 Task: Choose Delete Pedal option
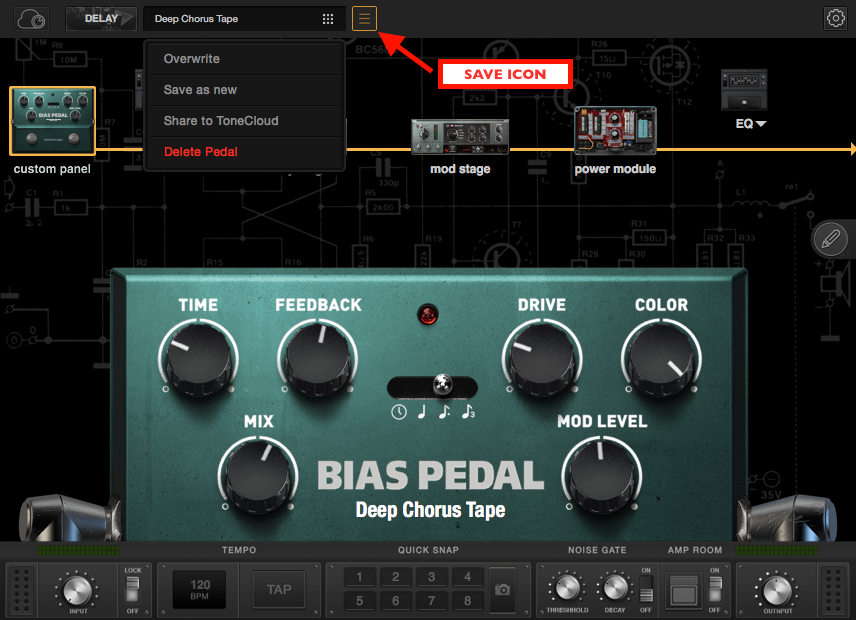pos(244,152)
